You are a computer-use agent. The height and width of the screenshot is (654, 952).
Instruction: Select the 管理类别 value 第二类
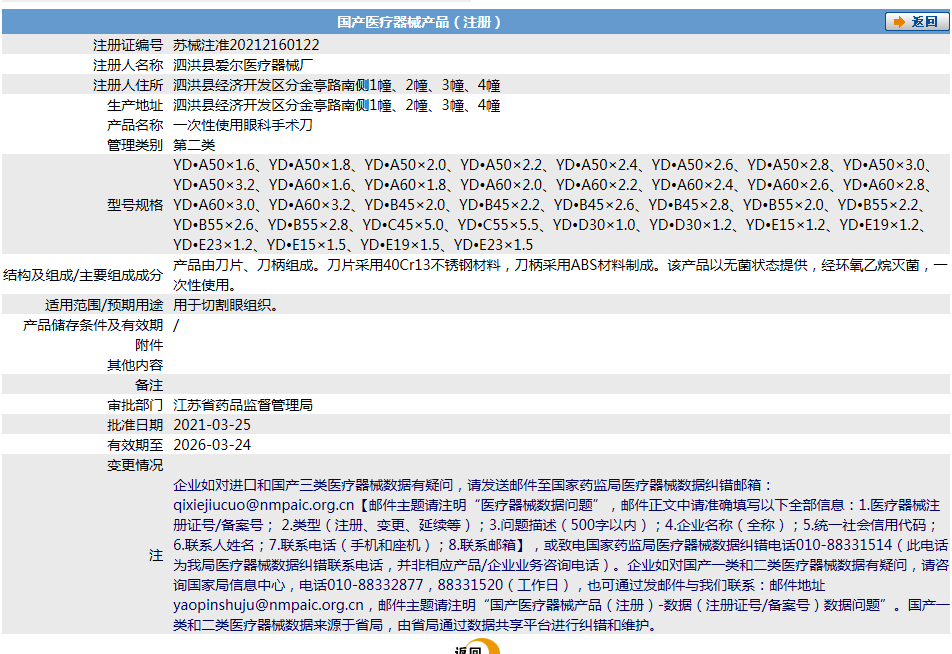(194, 147)
